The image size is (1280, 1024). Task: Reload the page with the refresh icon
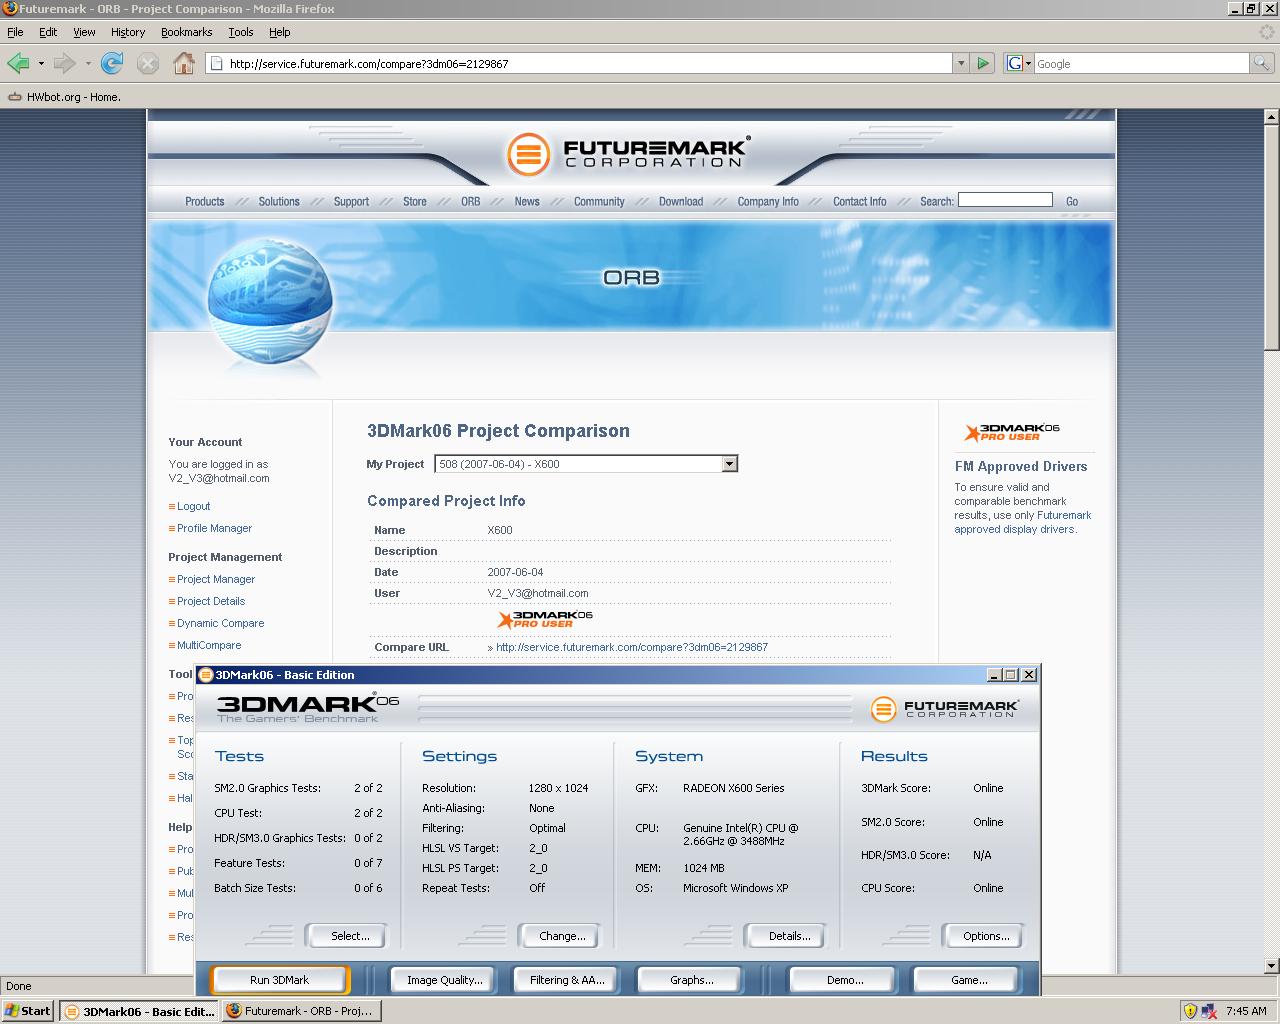pos(112,63)
